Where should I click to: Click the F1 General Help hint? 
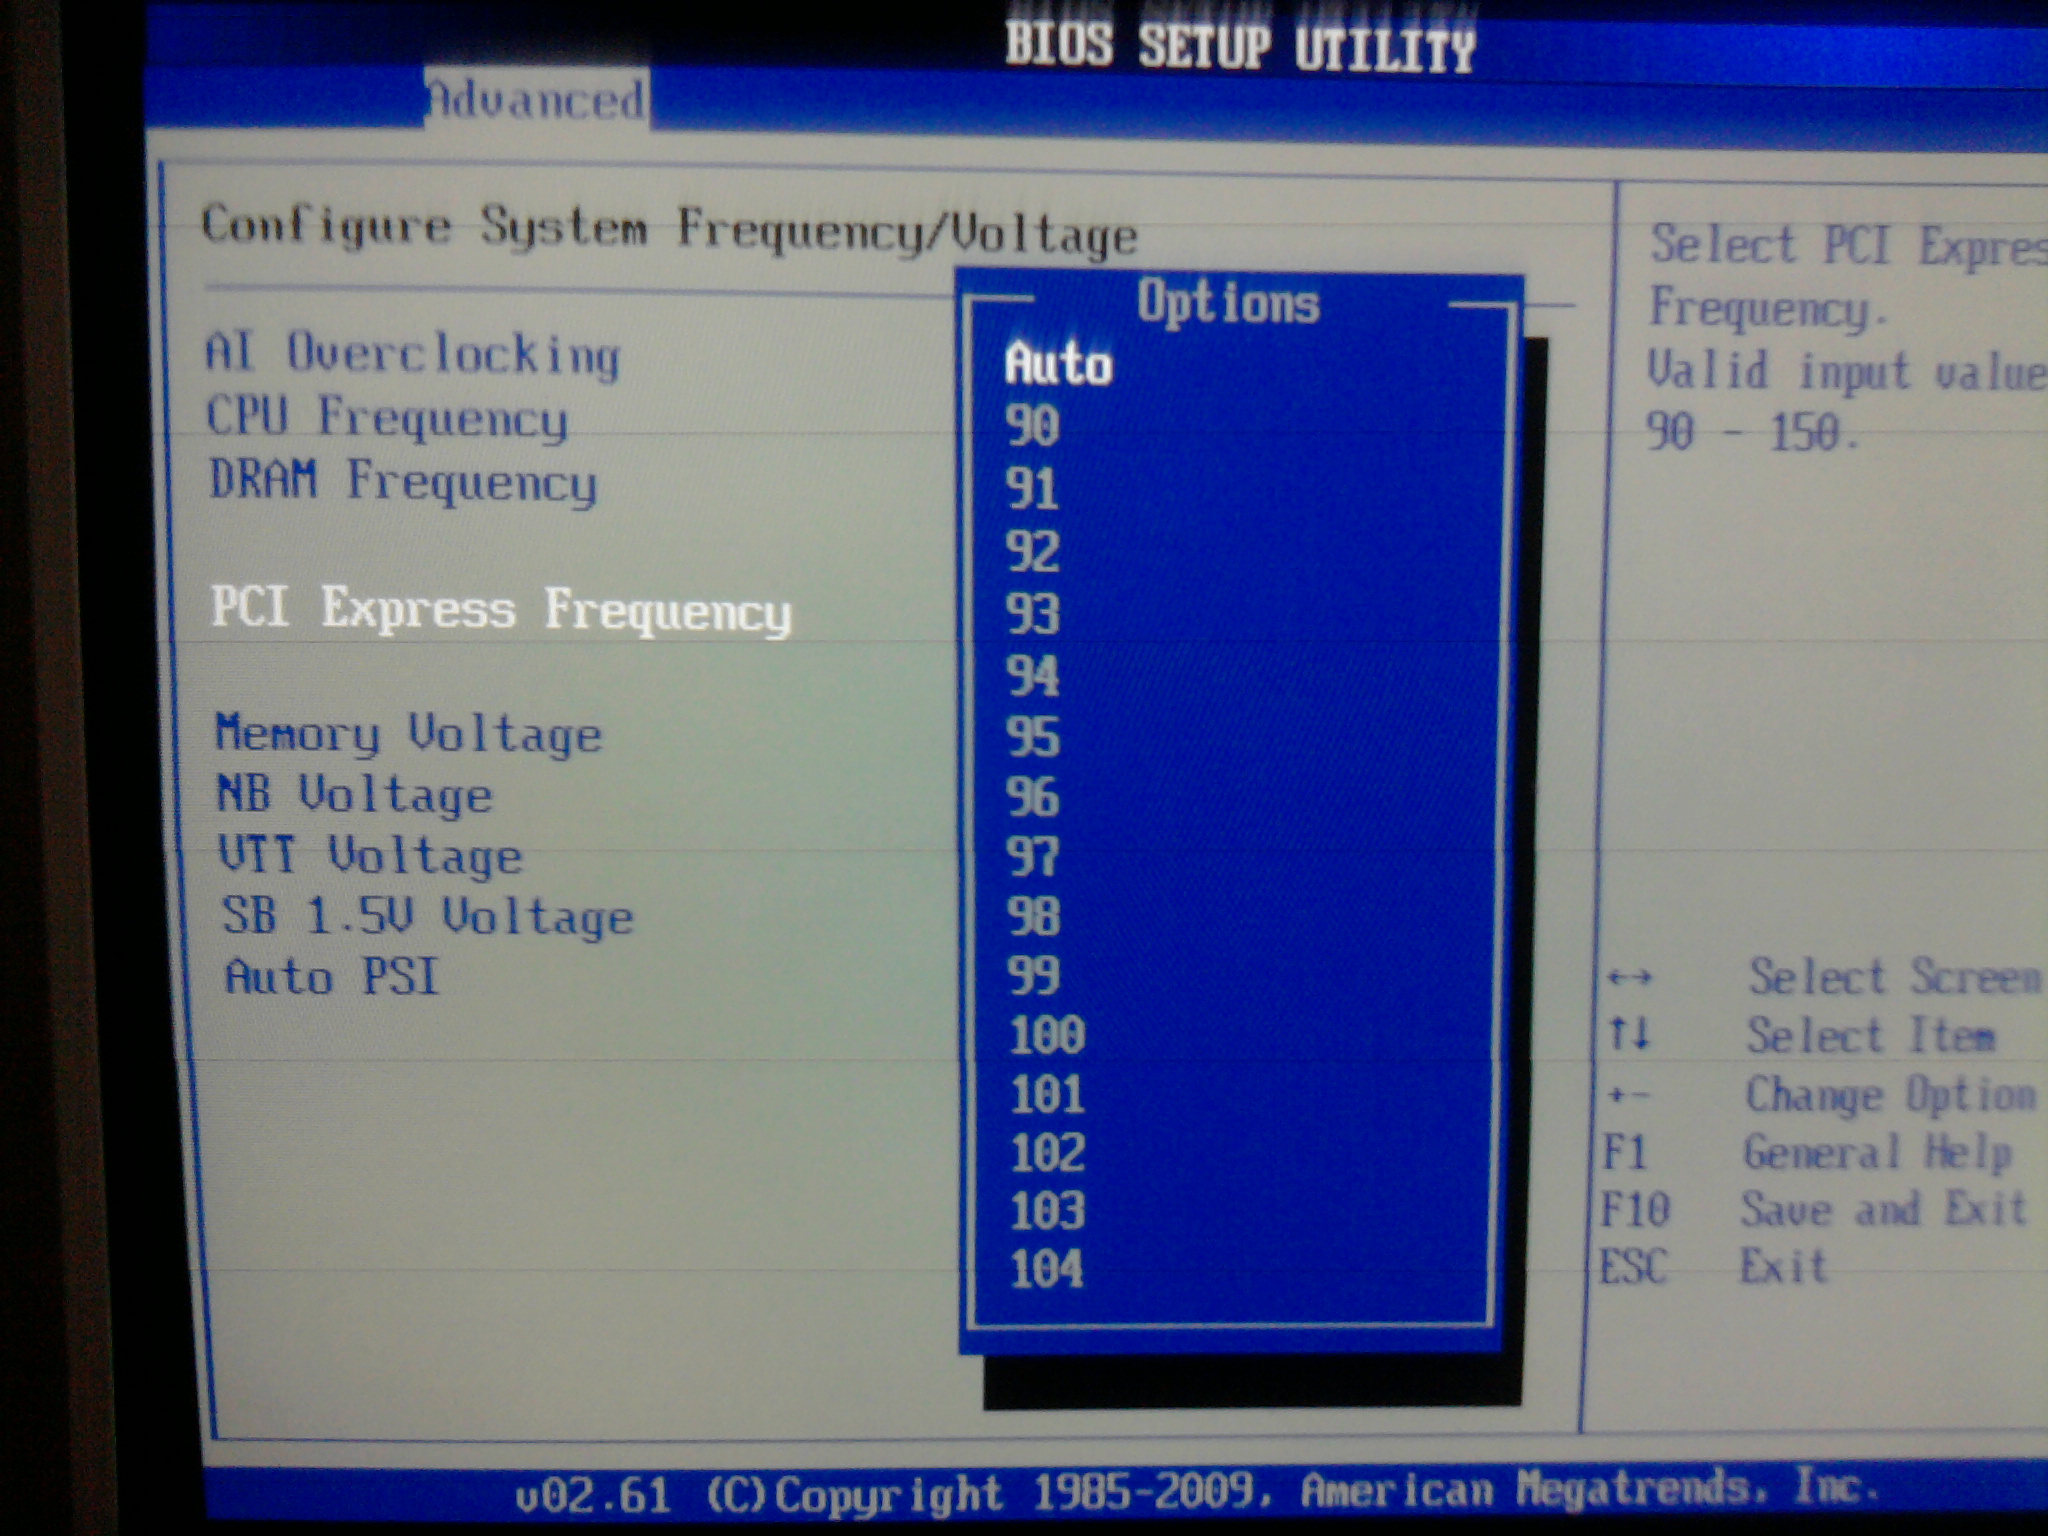tap(1806, 1153)
